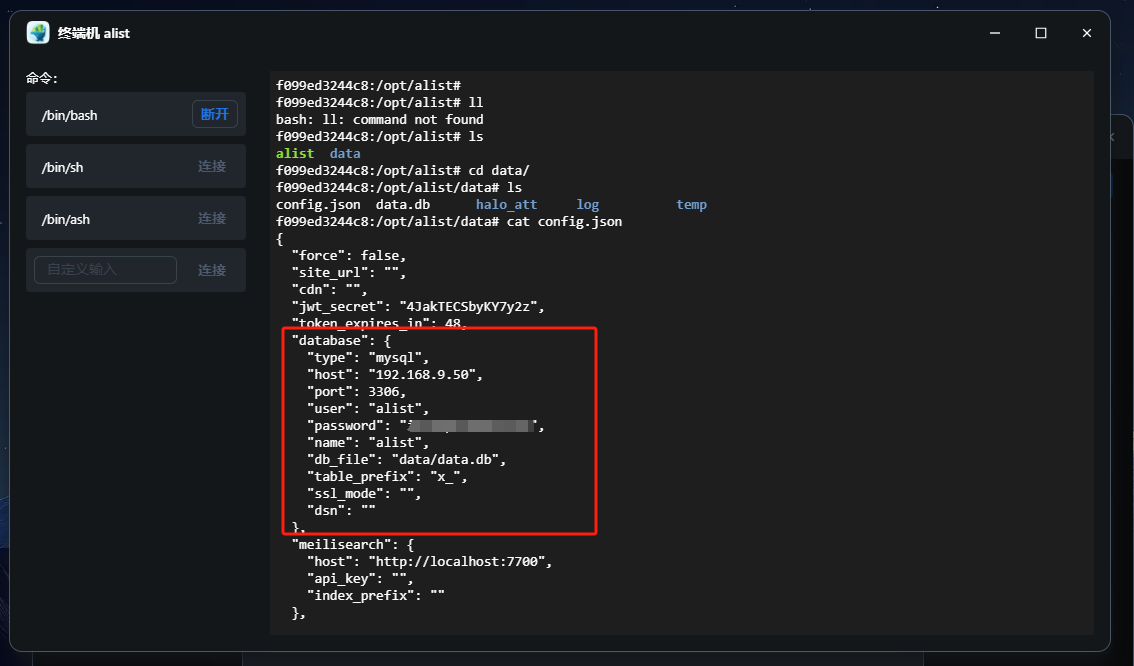Select the /bin/sh command row
Screen dimensions: 1134x666
pos(136,166)
